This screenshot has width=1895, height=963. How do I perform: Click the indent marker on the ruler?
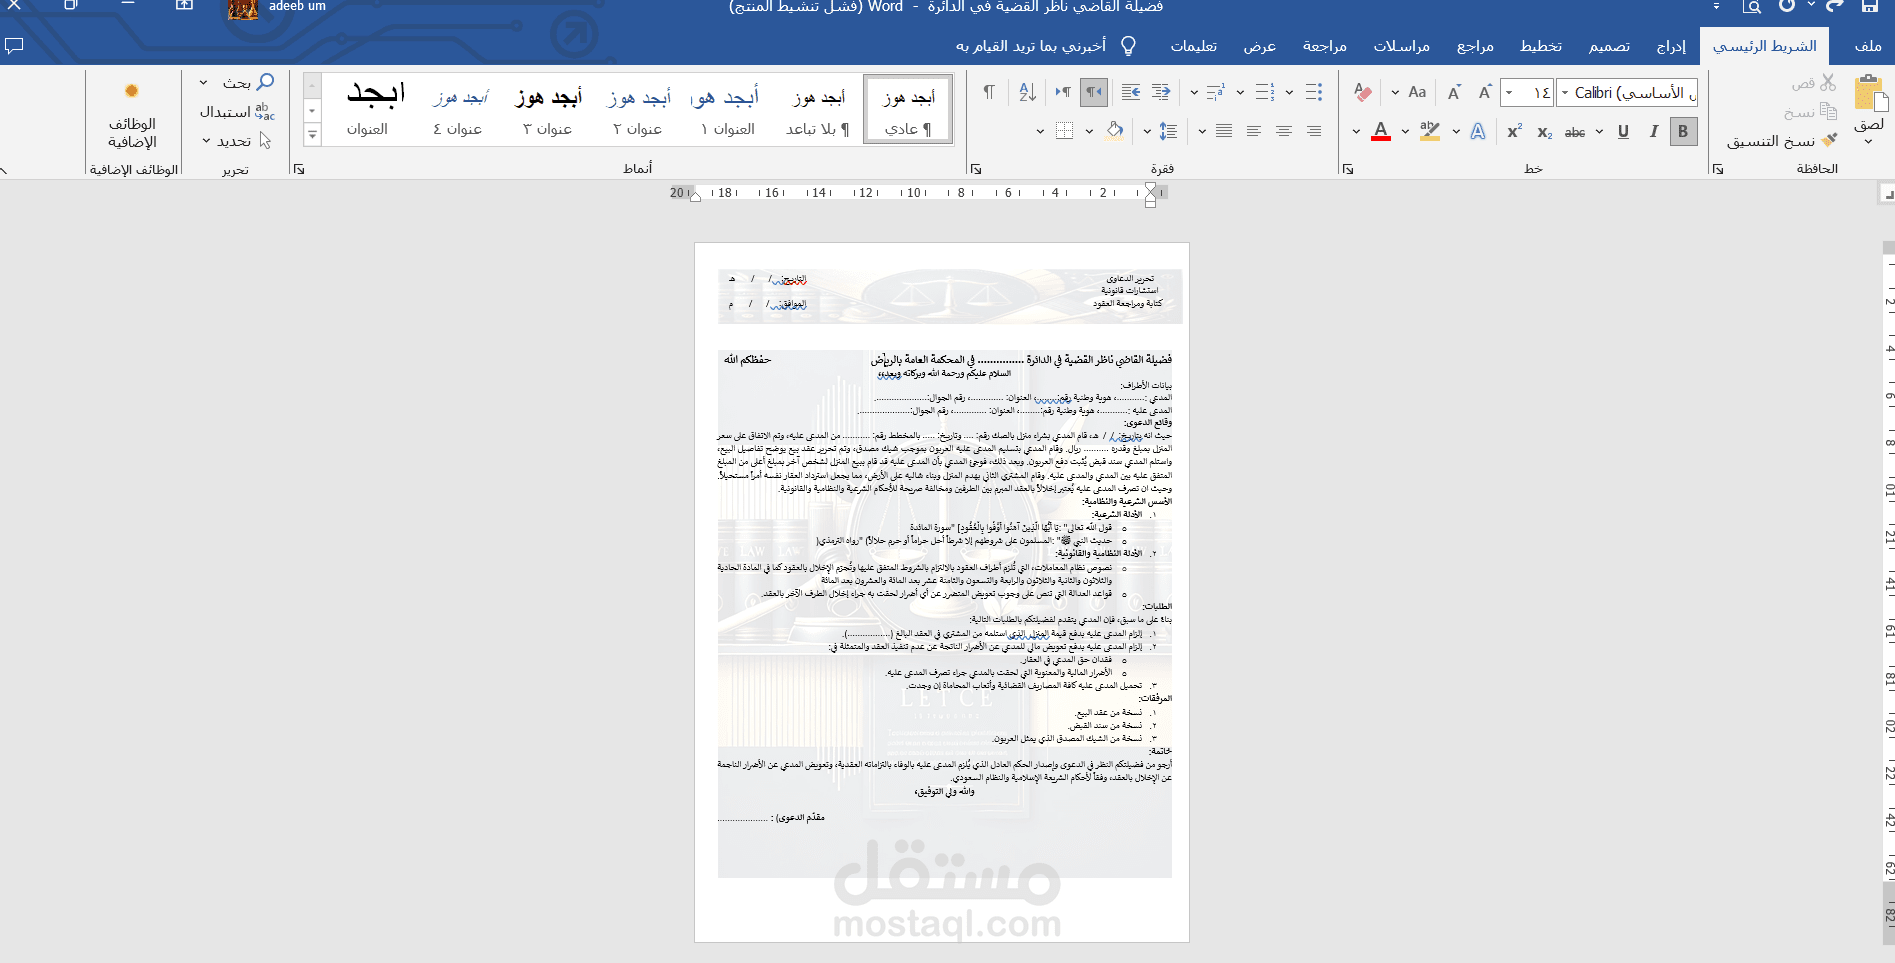[x=1150, y=195]
